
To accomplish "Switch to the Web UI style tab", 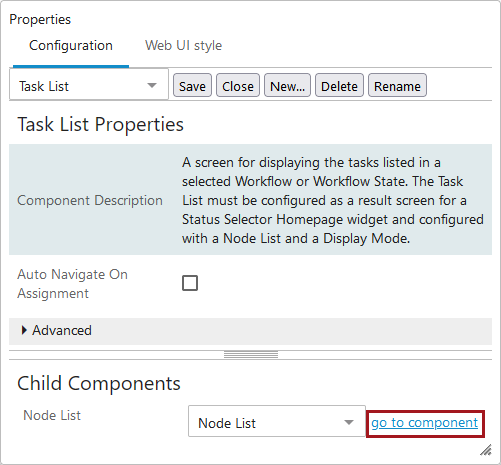I will point(183,45).
